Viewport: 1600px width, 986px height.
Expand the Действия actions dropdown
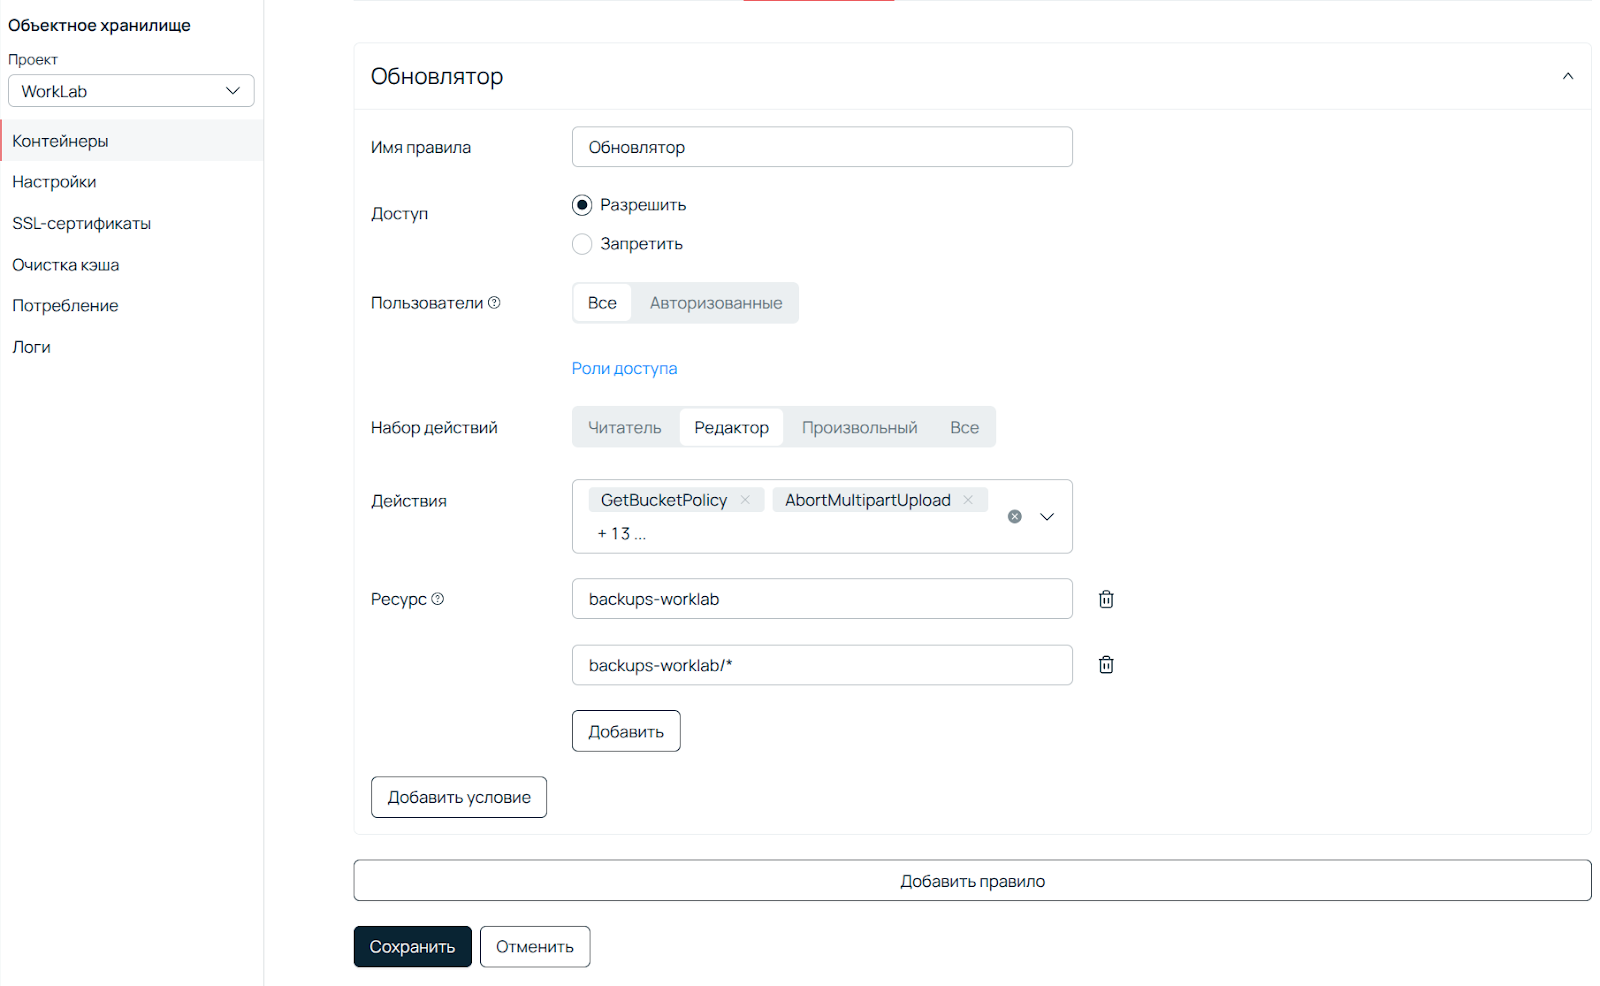(1047, 517)
